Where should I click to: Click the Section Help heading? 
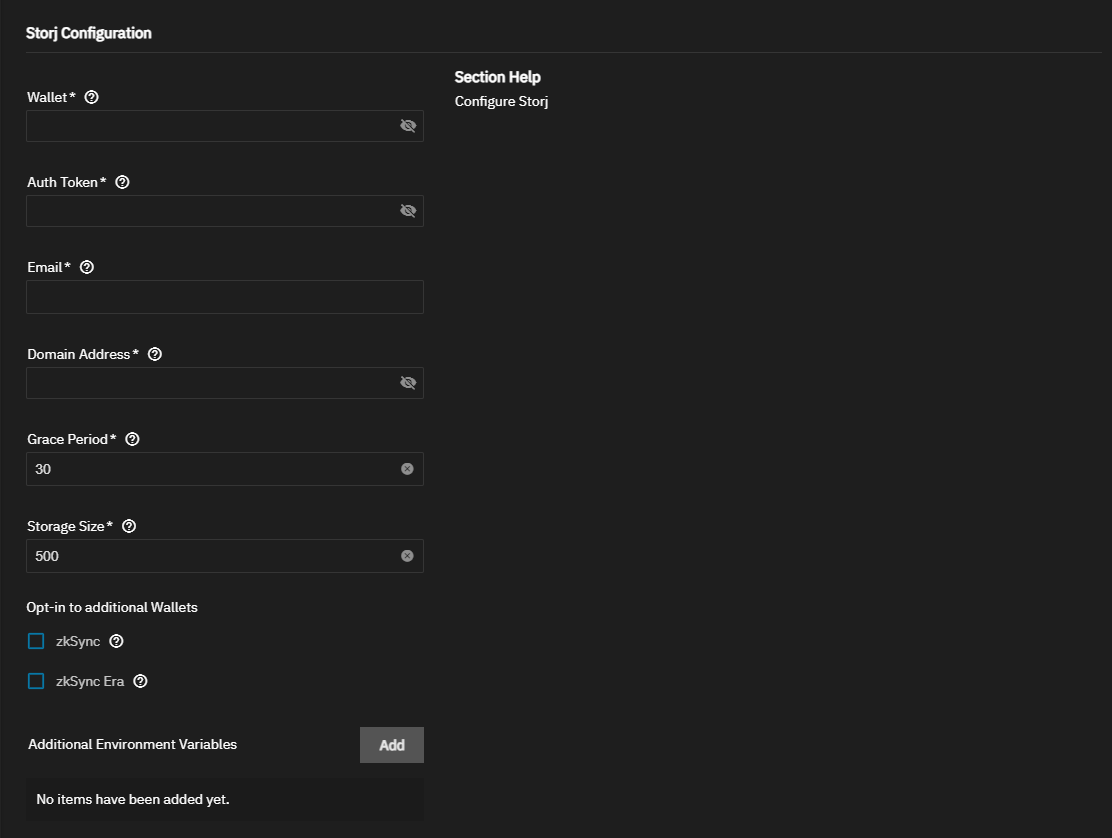497,77
